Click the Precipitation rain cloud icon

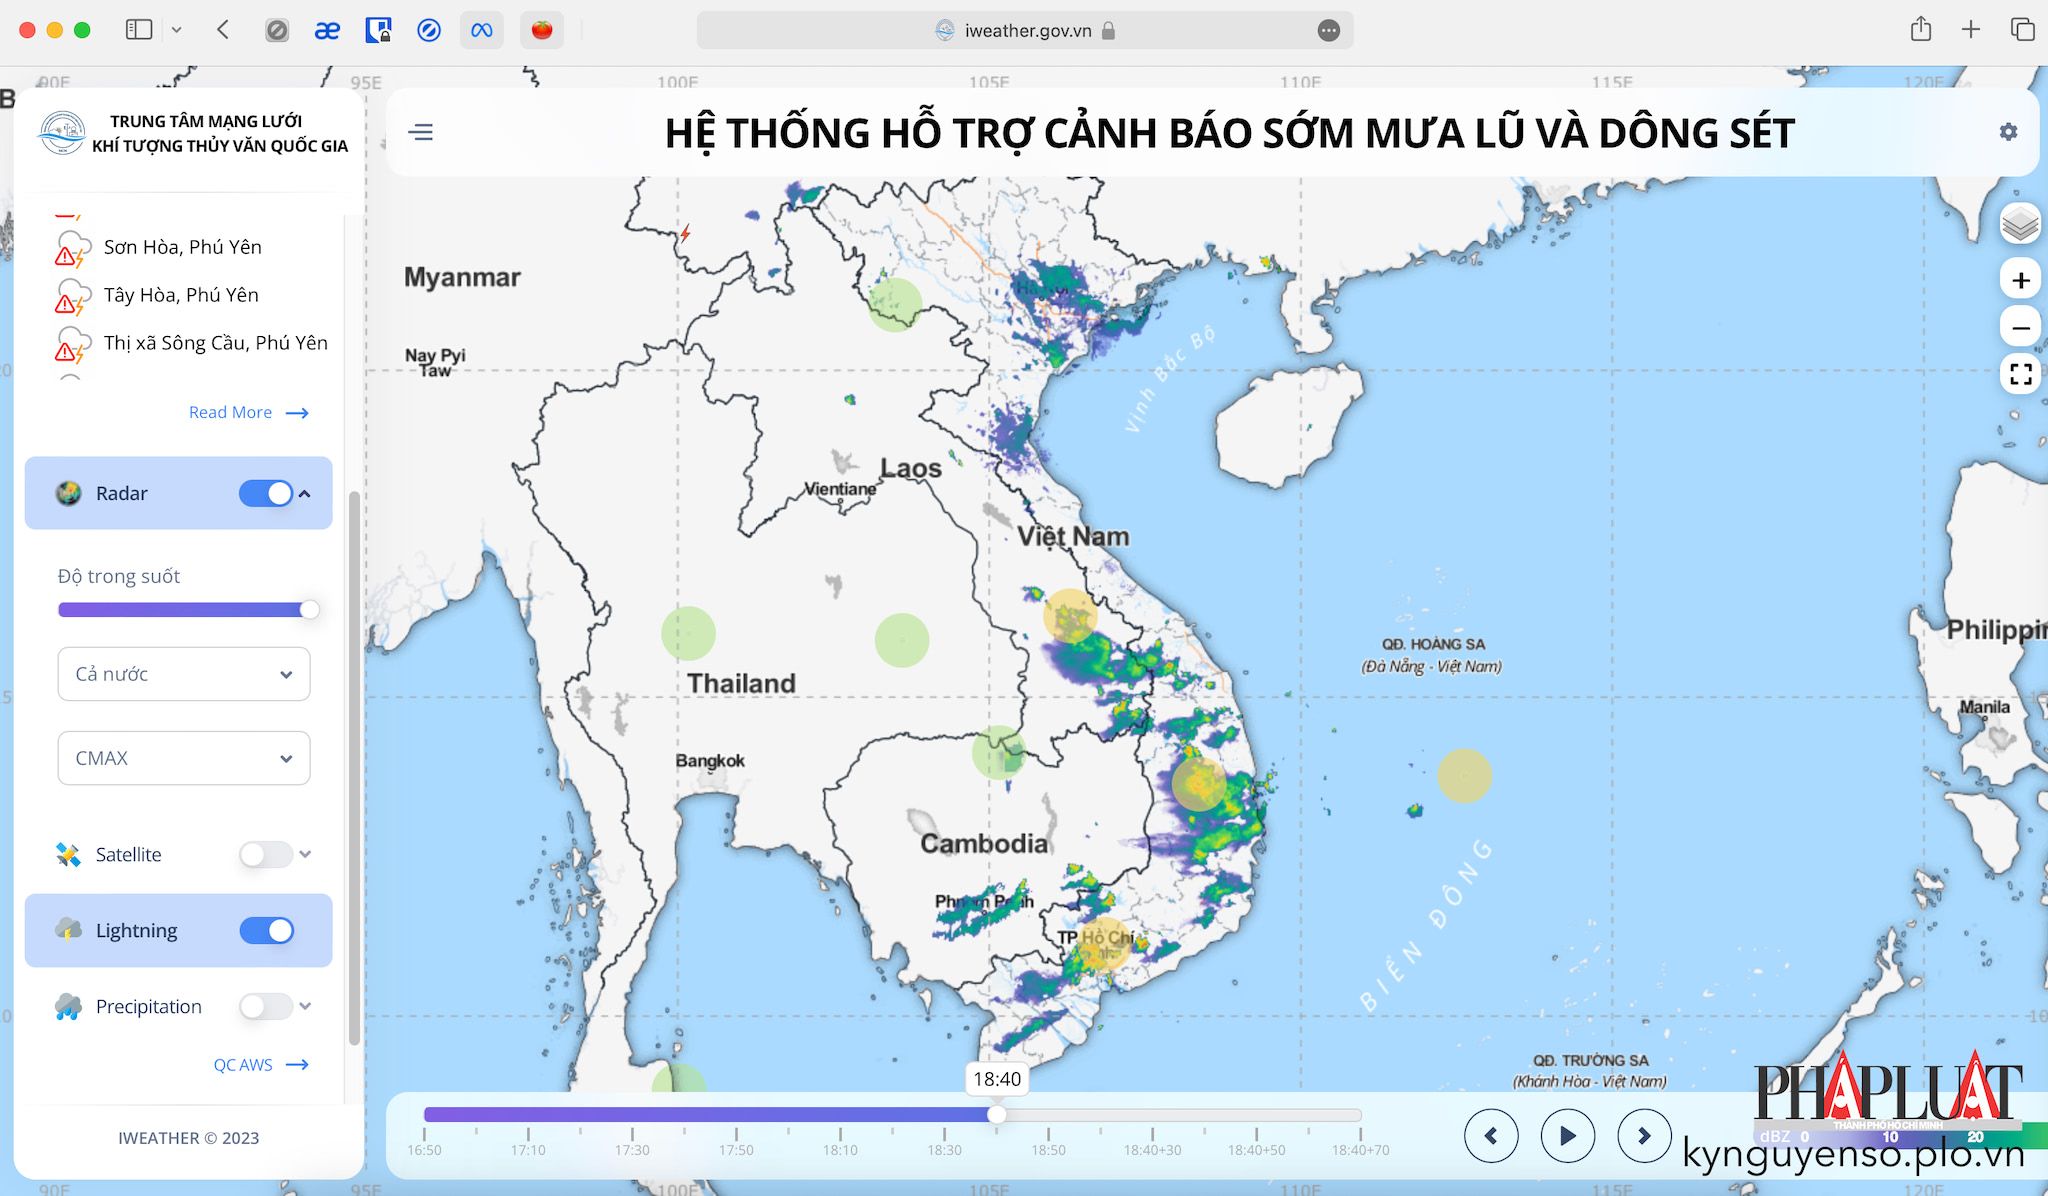pyautogui.click(x=66, y=1006)
